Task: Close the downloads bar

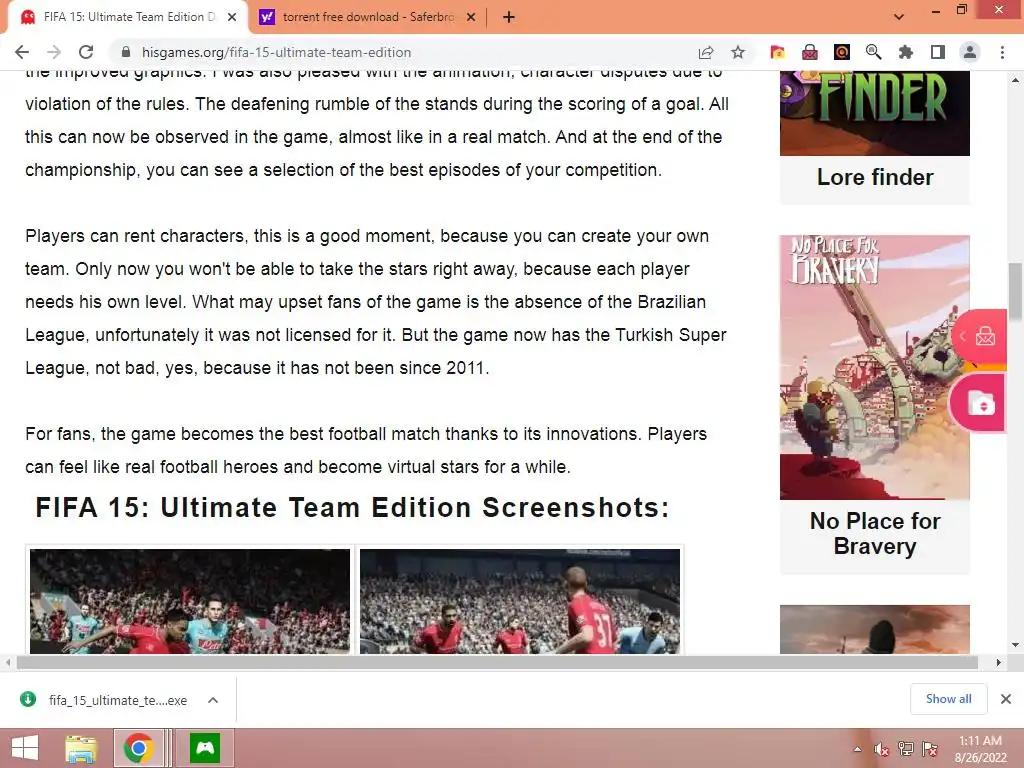Action: click(x=1006, y=699)
